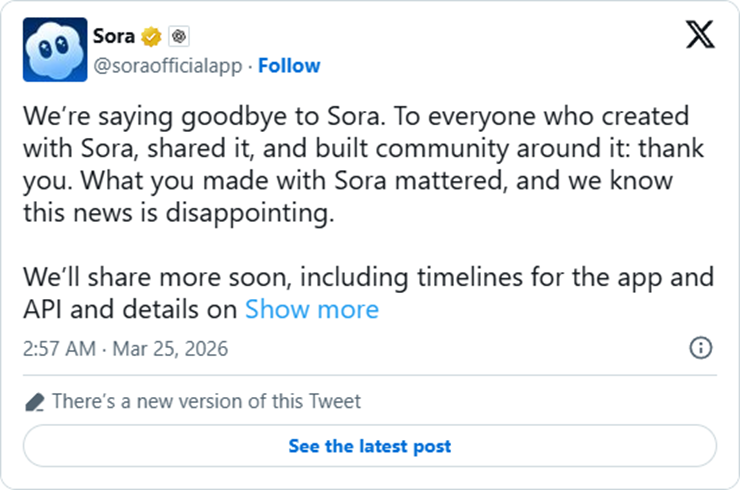Open the @soraofficialapp handle link
Image resolution: width=740 pixels, height=491 pixels.
168,66
